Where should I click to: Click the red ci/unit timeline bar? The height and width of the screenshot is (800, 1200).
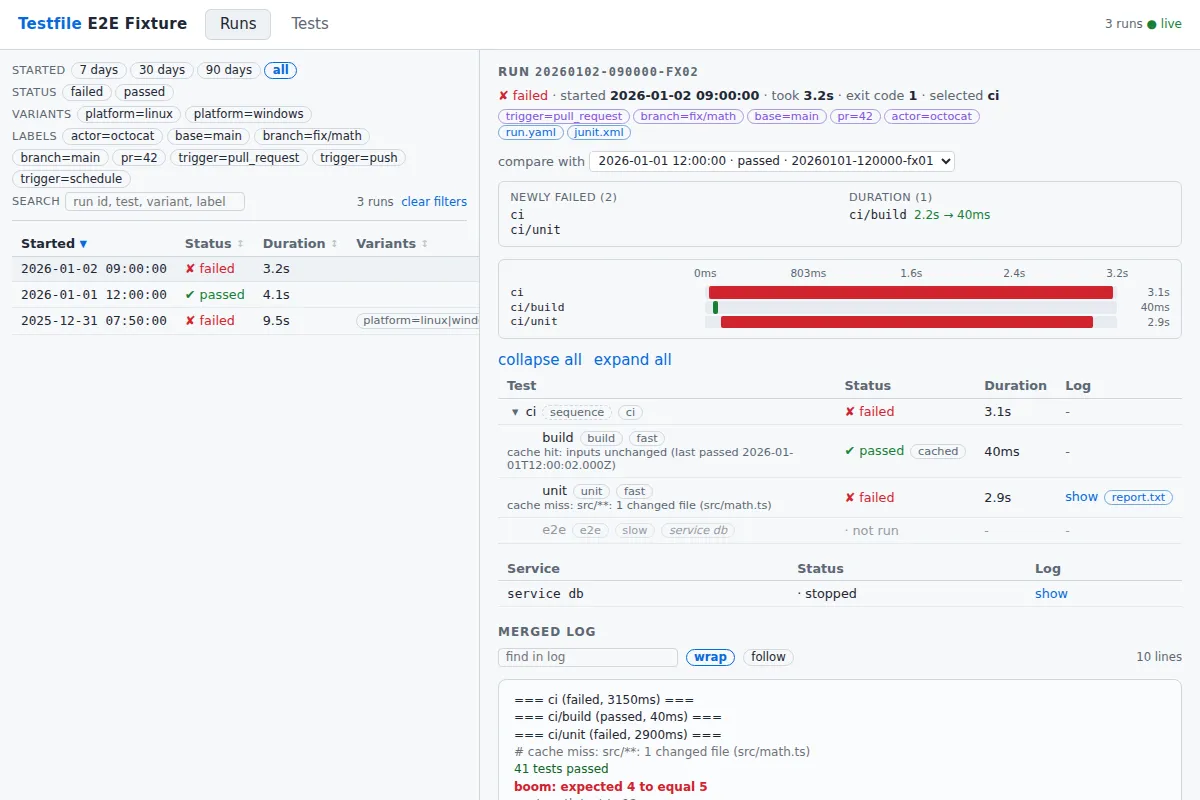click(x=907, y=322)
